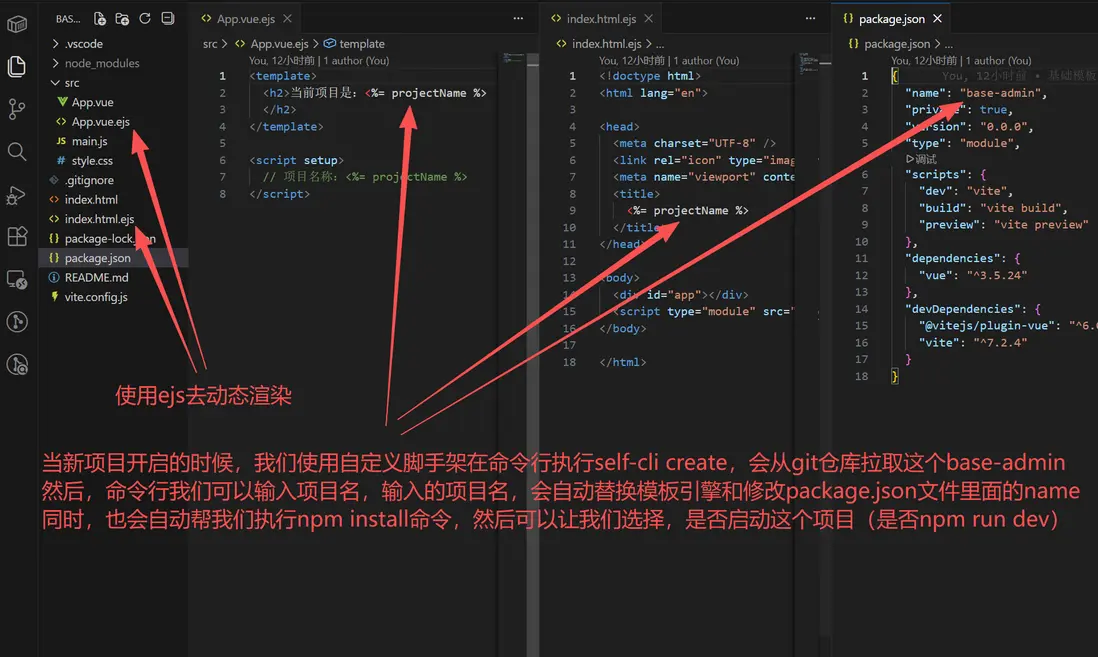Click the App.vue.ejs editor minimap
This screenshot has width=1098, height=657.
tap(514, 59)
